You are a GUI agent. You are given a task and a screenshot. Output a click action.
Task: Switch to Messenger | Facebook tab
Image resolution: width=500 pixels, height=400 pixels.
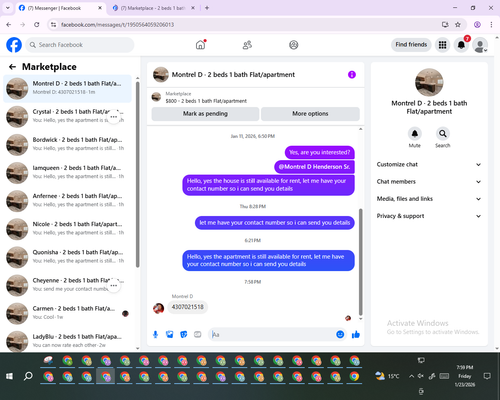pos(61,8)
